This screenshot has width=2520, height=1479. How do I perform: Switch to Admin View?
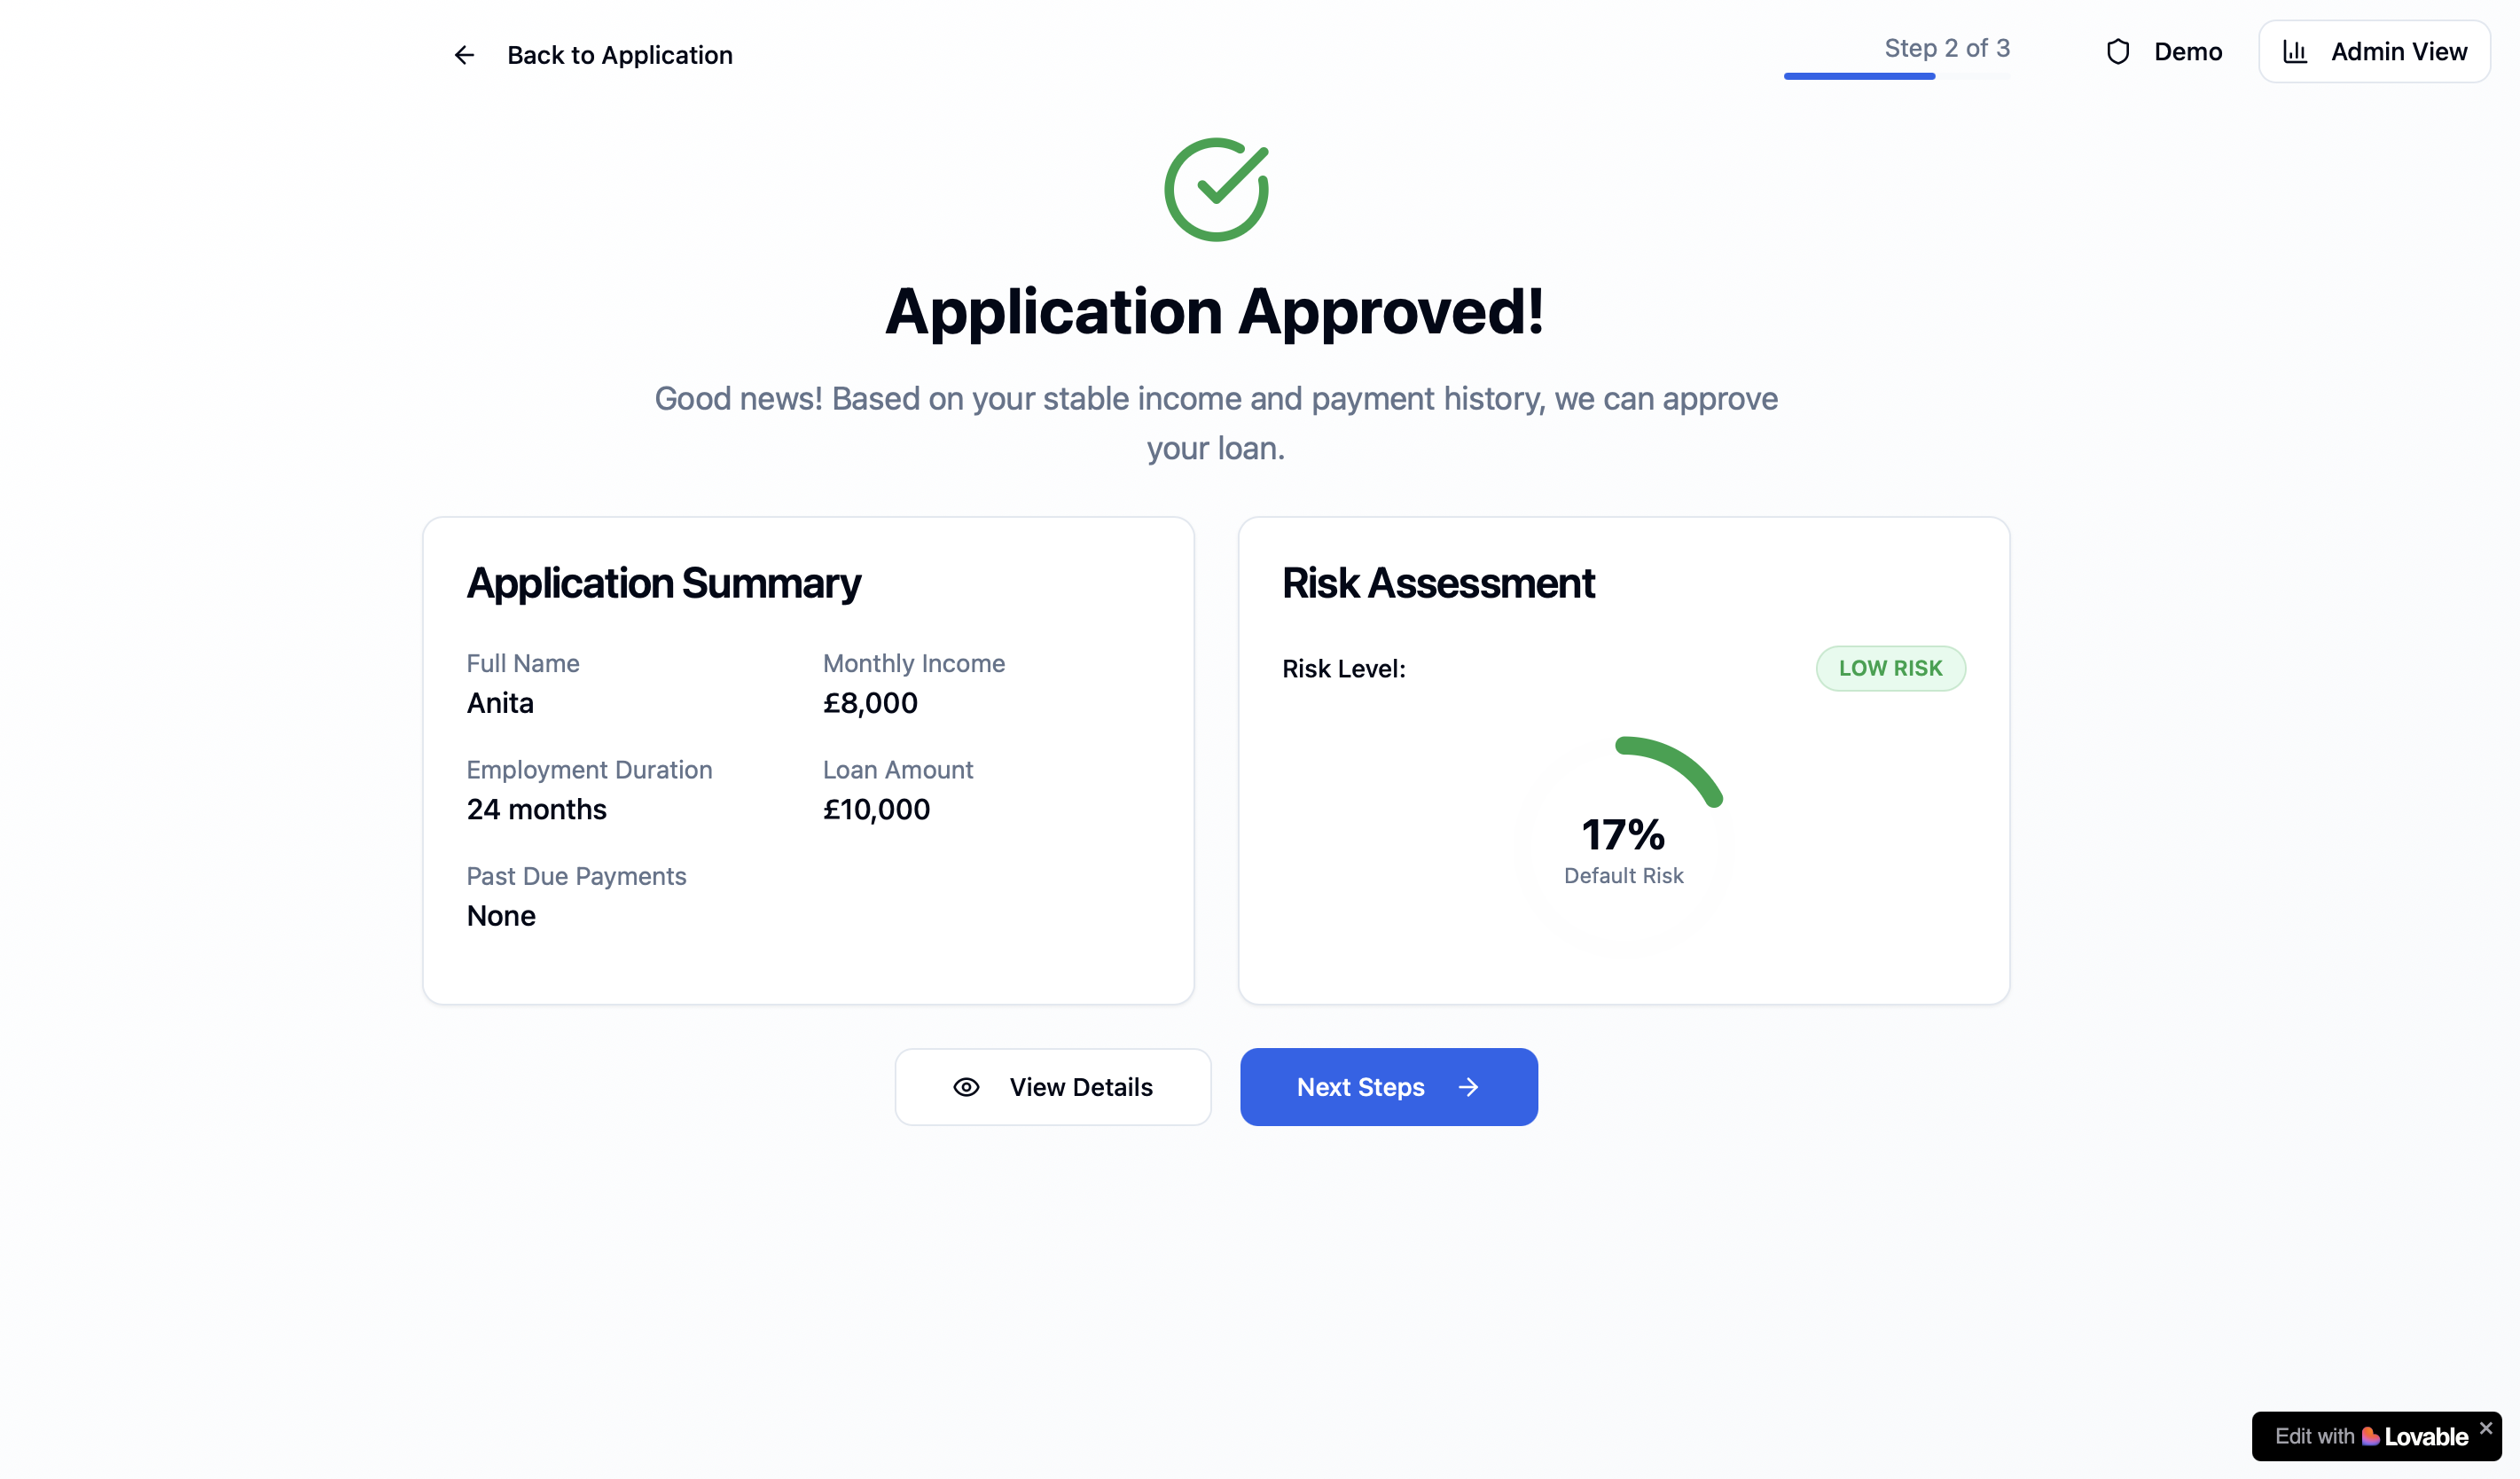coord(2374,52)
